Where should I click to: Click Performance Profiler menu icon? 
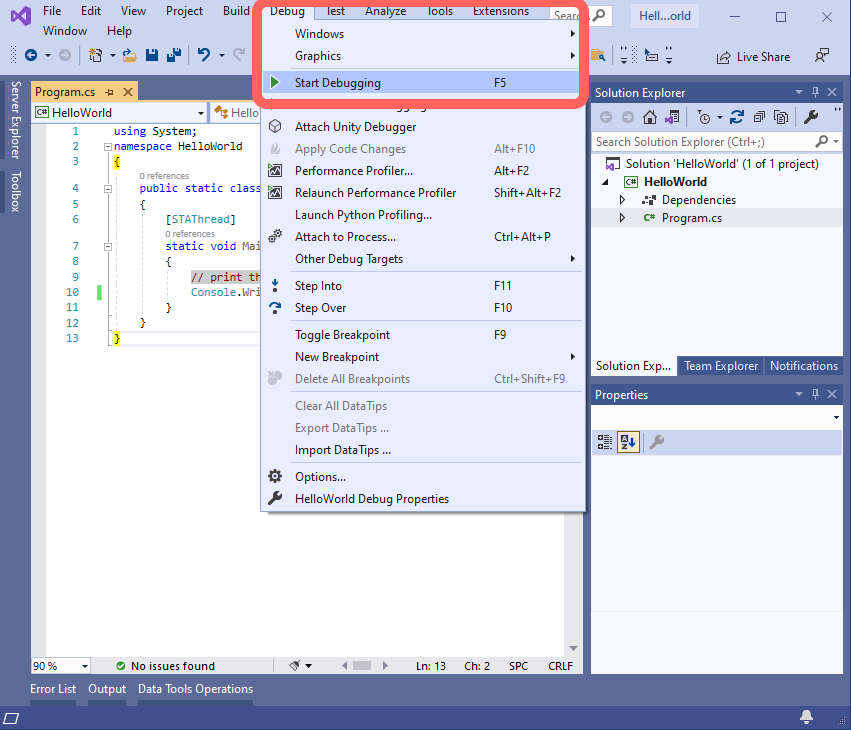[276, 170]
